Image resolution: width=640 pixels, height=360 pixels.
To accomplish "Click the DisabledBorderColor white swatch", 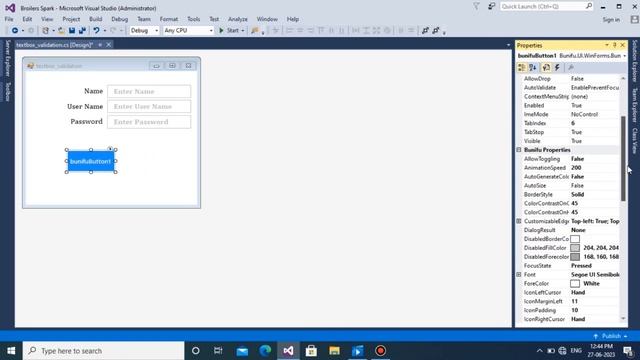I will pyautogui.click(x=575, y=239).
